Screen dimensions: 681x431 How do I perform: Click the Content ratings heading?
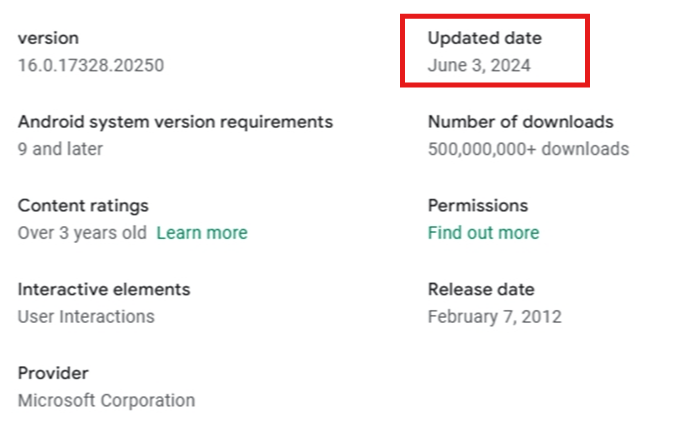pyautogui.click(x=83, y=206)
